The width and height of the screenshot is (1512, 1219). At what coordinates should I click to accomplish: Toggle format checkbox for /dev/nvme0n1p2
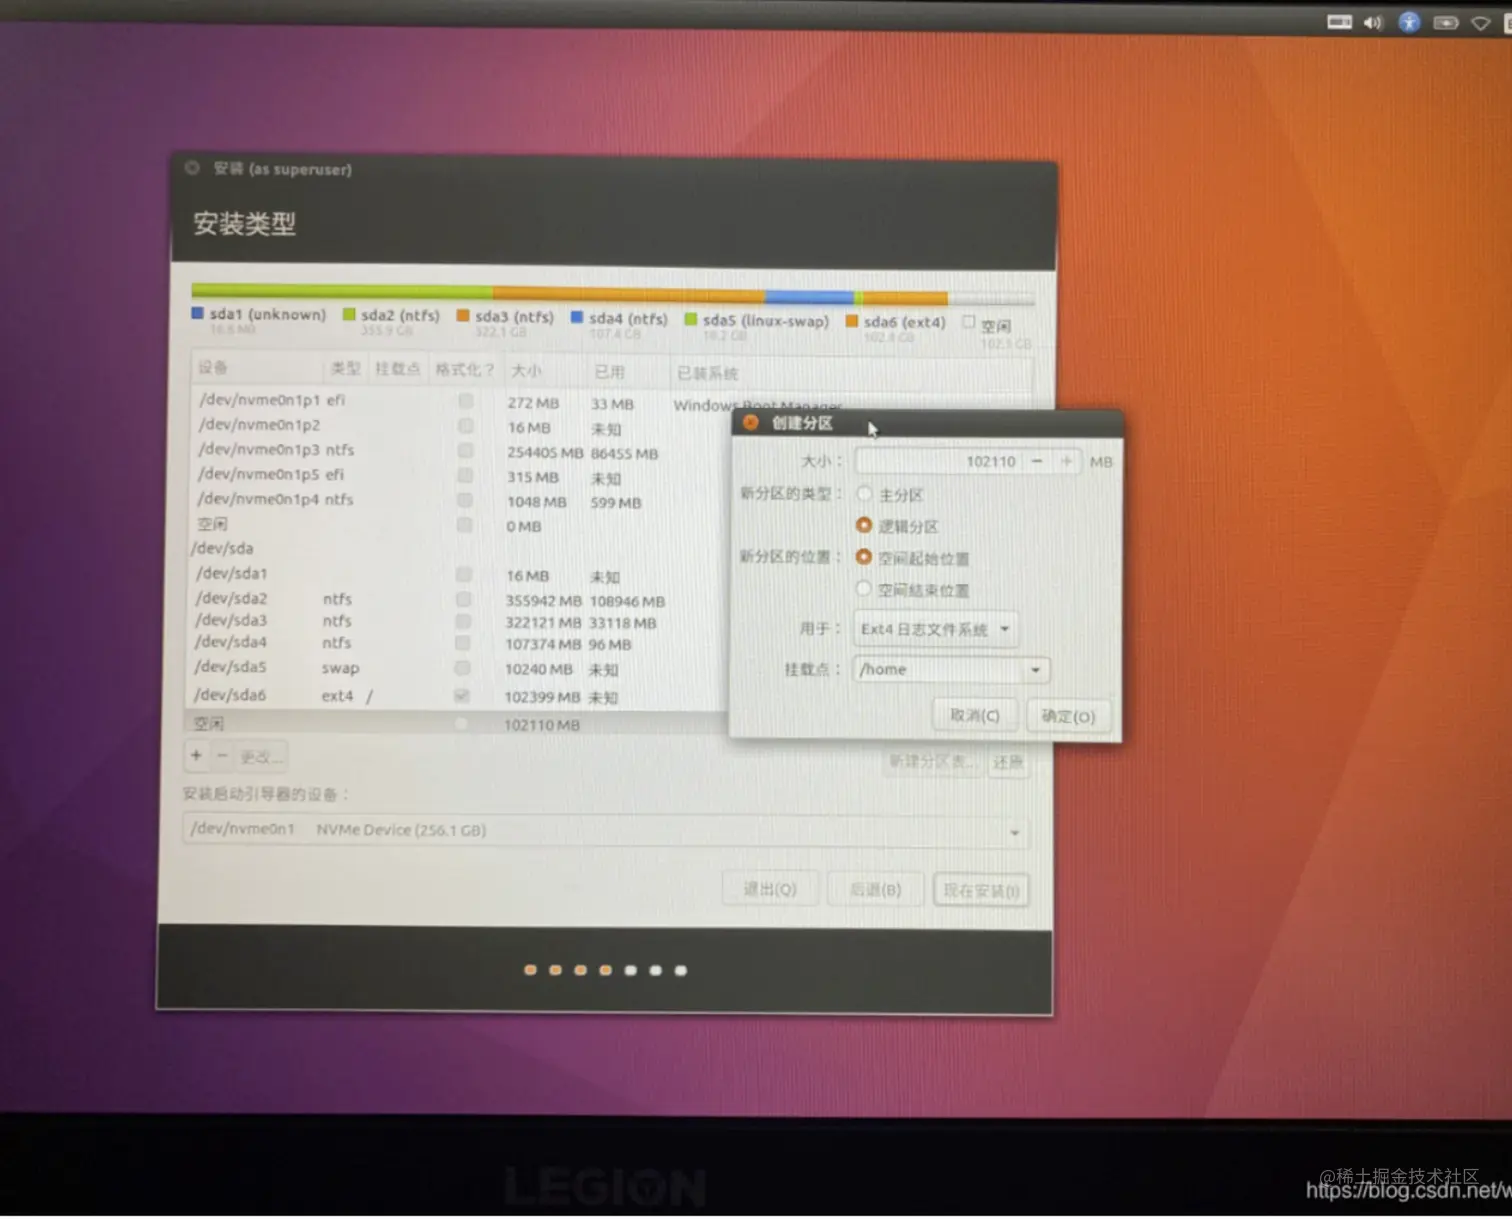click(x=465, y=426)
